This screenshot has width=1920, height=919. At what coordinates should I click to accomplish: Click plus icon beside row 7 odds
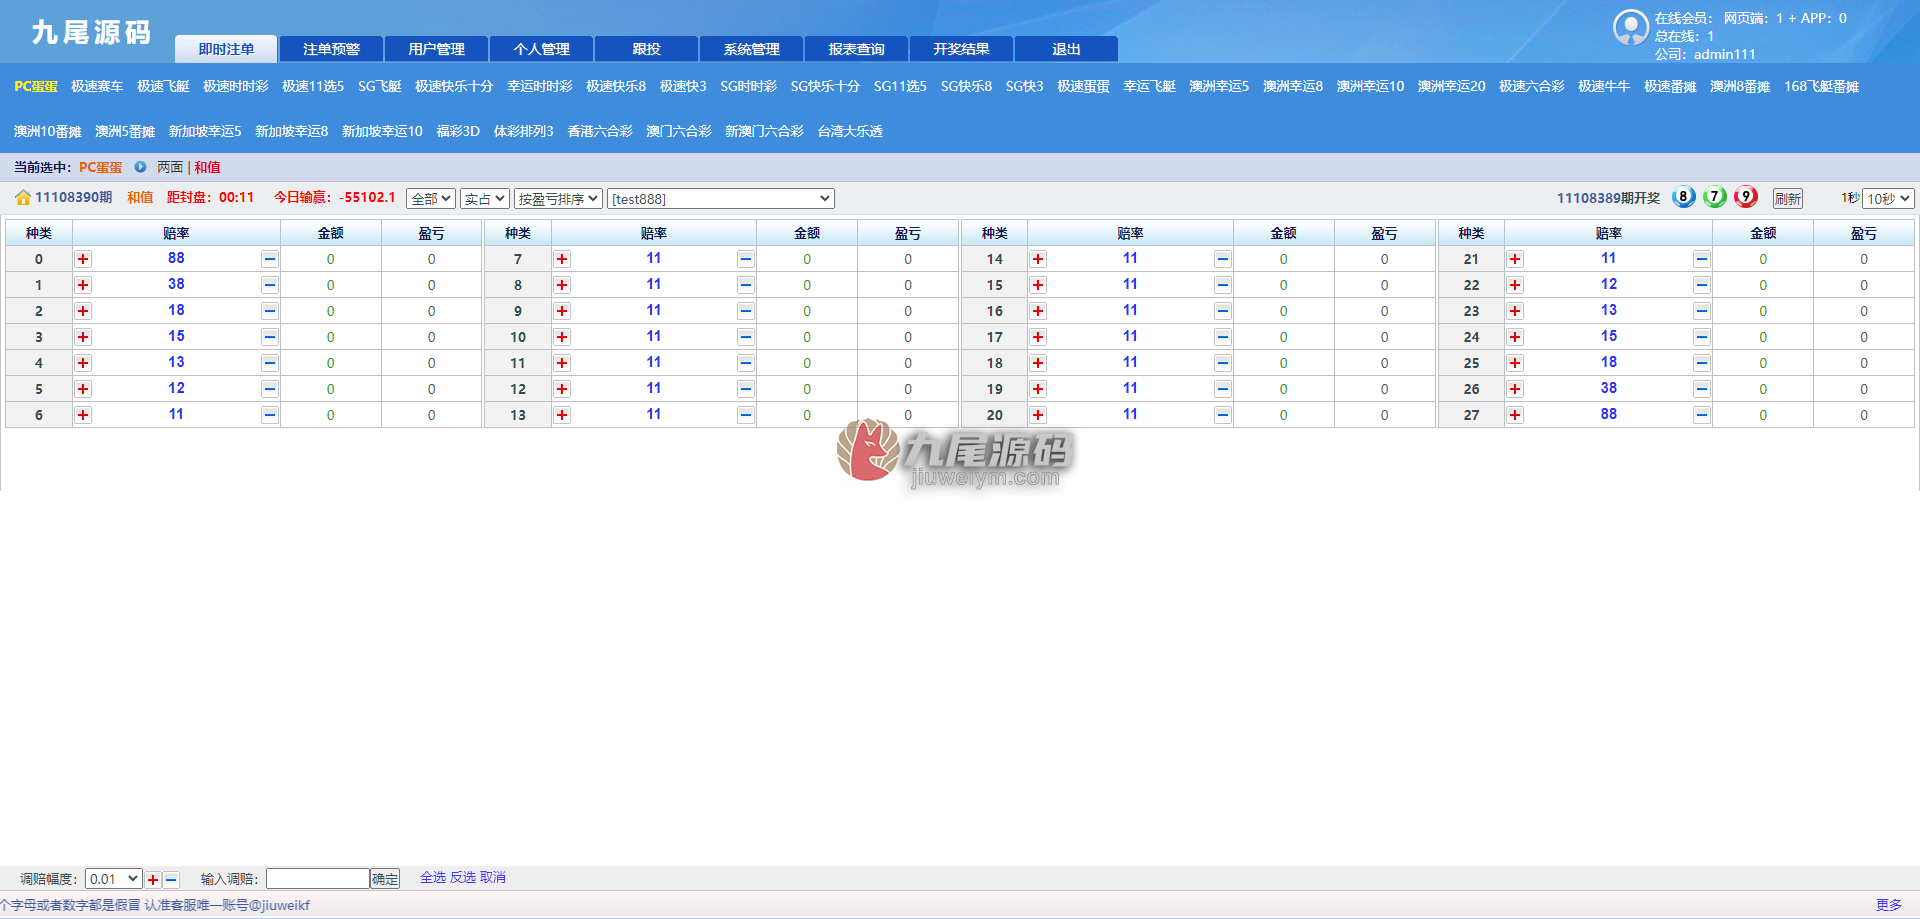tap(562, 259)
